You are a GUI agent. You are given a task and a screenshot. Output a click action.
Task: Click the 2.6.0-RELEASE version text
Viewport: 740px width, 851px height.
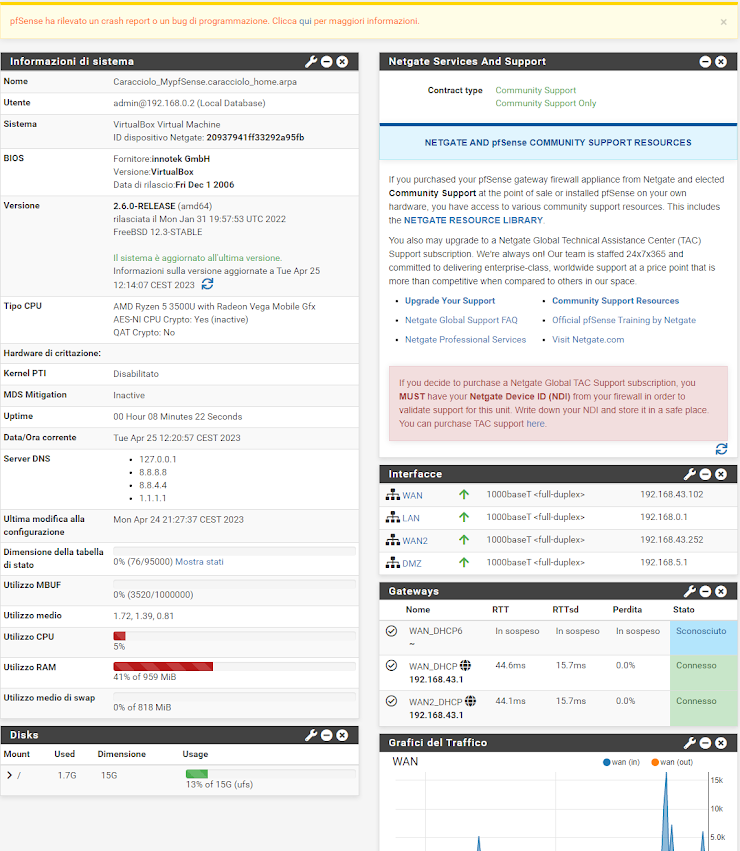(144, 206)
